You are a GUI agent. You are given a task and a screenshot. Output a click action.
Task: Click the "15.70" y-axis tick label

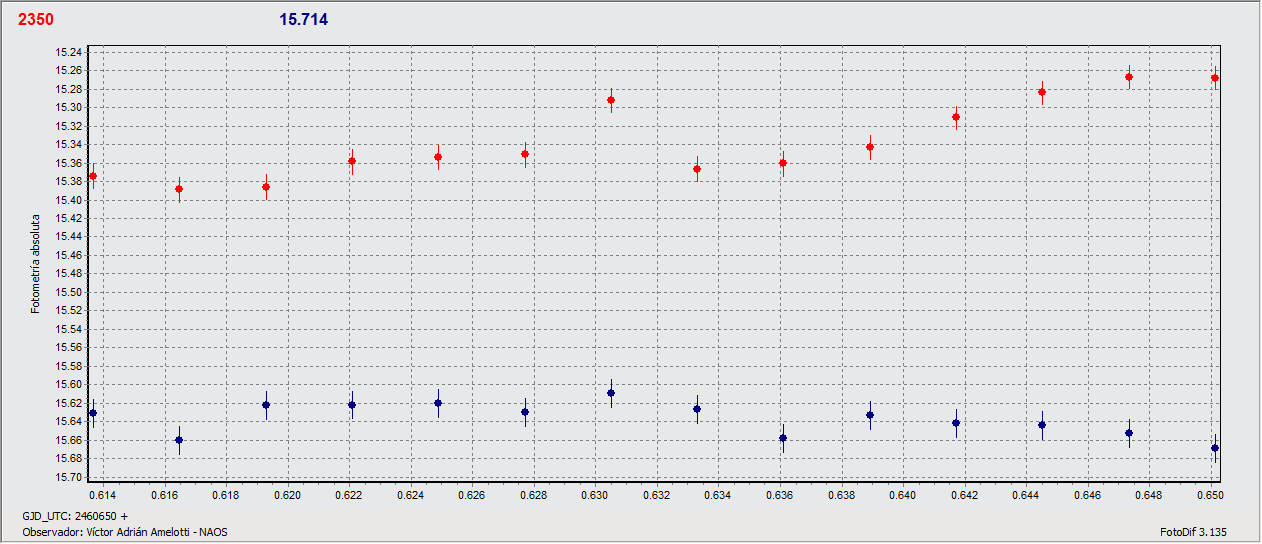tap(70, 477)
